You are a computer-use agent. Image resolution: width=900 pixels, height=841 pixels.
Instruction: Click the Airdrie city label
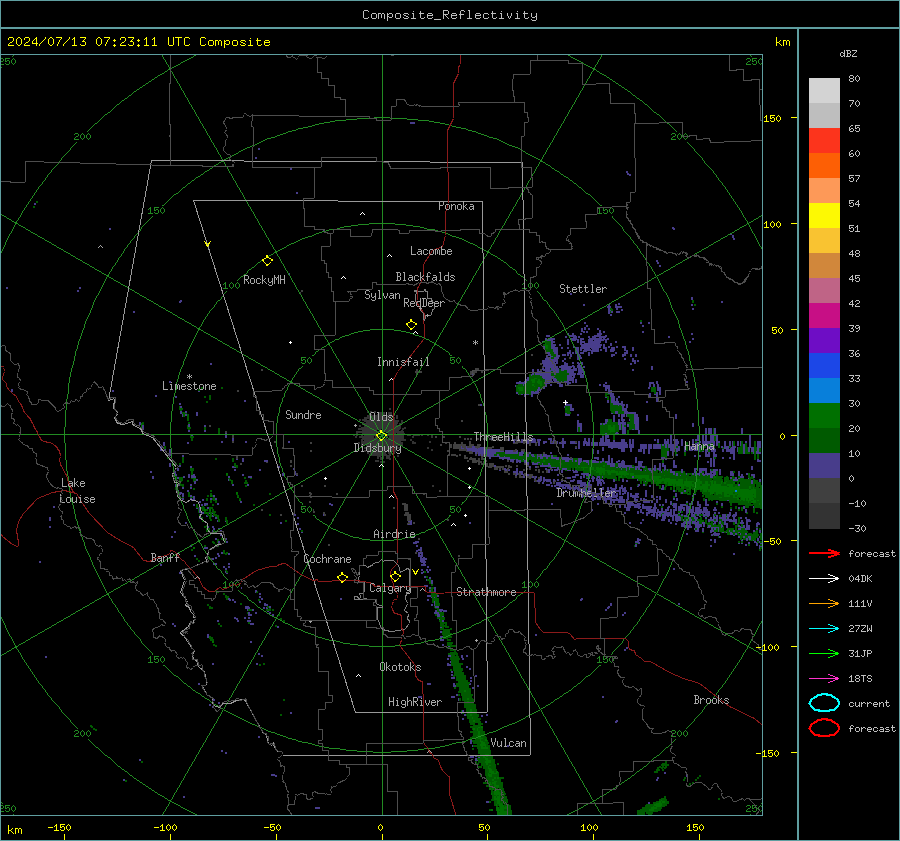pos(394,534)
